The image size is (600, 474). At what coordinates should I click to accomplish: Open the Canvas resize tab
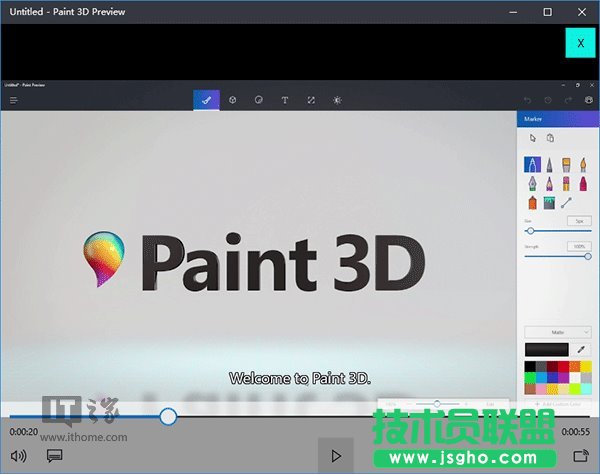click(311, 100)
